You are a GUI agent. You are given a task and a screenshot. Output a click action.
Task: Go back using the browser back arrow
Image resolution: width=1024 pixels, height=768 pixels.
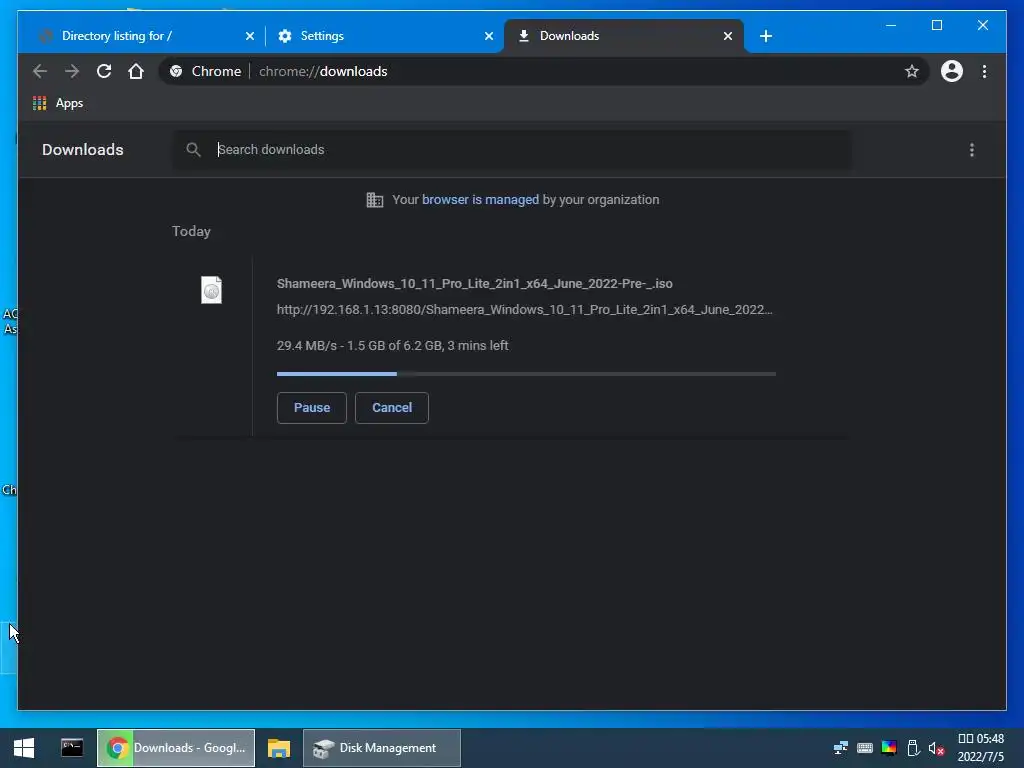40,71
